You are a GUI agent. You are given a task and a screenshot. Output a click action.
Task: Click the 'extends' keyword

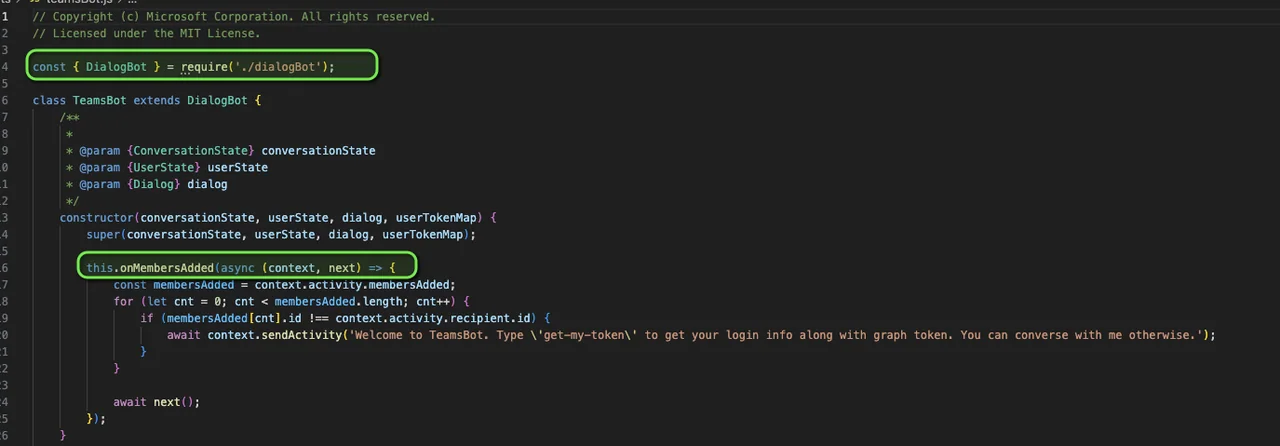156,100
